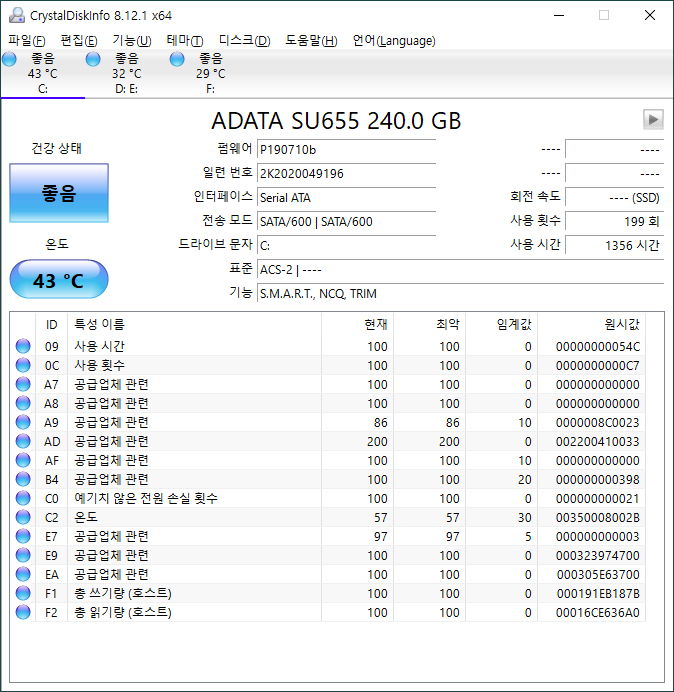Click the interface field Serial ATA
Image resolution: width=674 pixels, height=692 pixels.
point(346,197)
